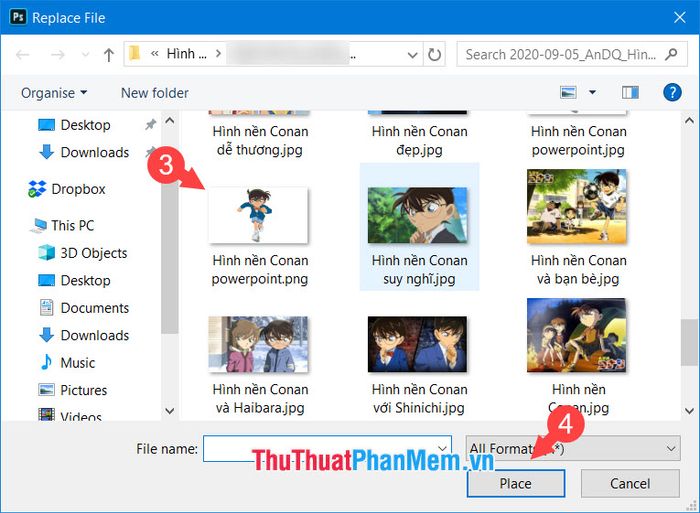Click the Dropbox icon
The height and width of the screenshot is (513, 700).
pos(37,189)
